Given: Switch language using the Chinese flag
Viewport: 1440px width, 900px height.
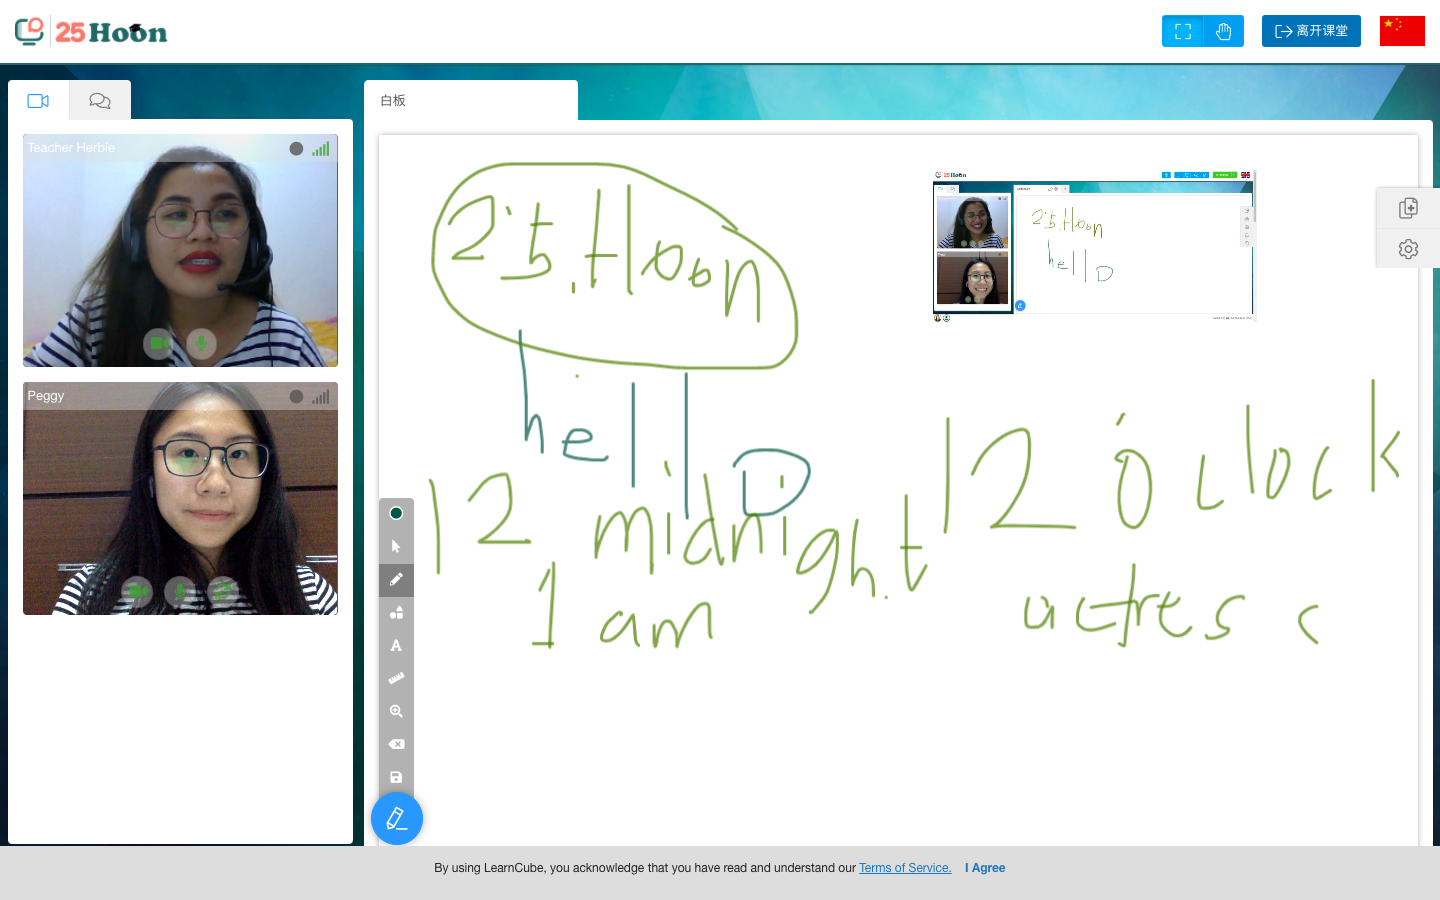Looking at the screenshot, I should point(1402,31).
